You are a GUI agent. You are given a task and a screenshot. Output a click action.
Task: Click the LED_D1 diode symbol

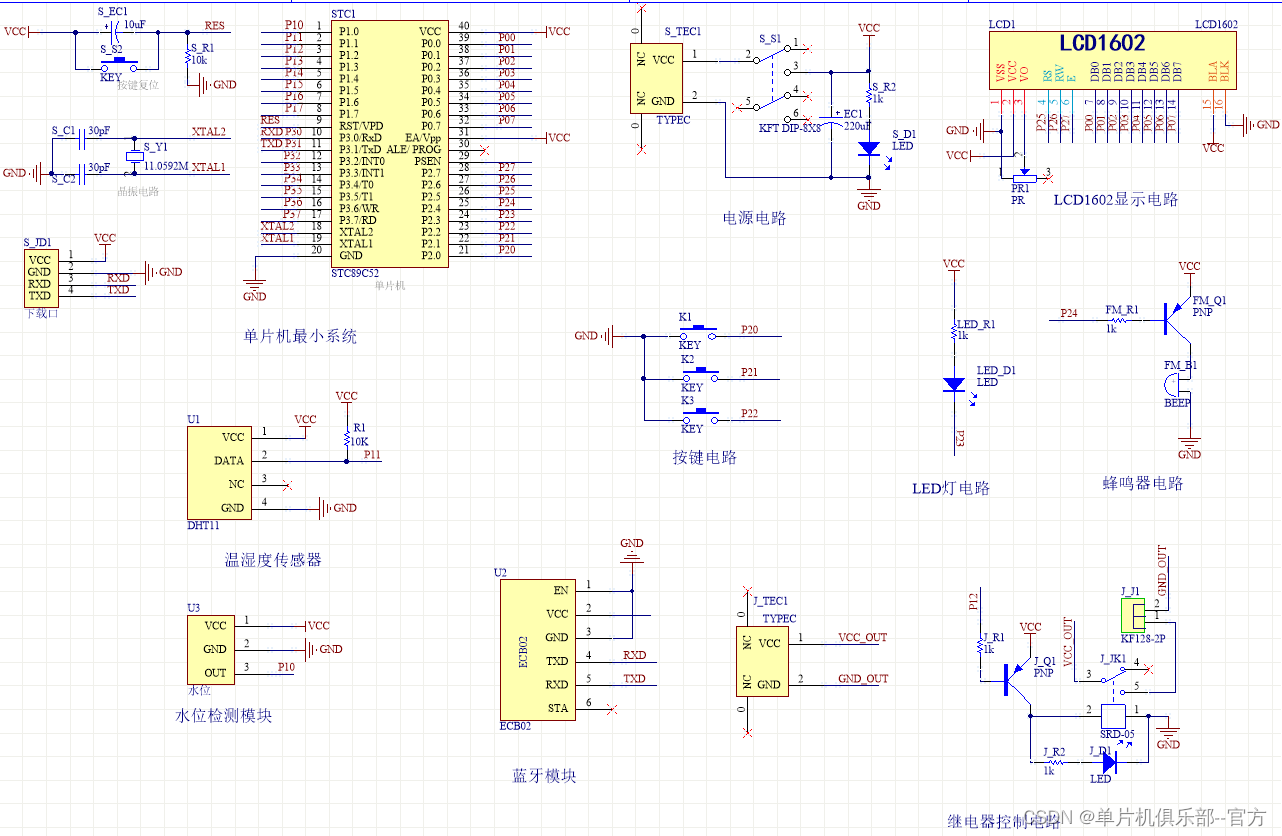(x=954, y=384)
